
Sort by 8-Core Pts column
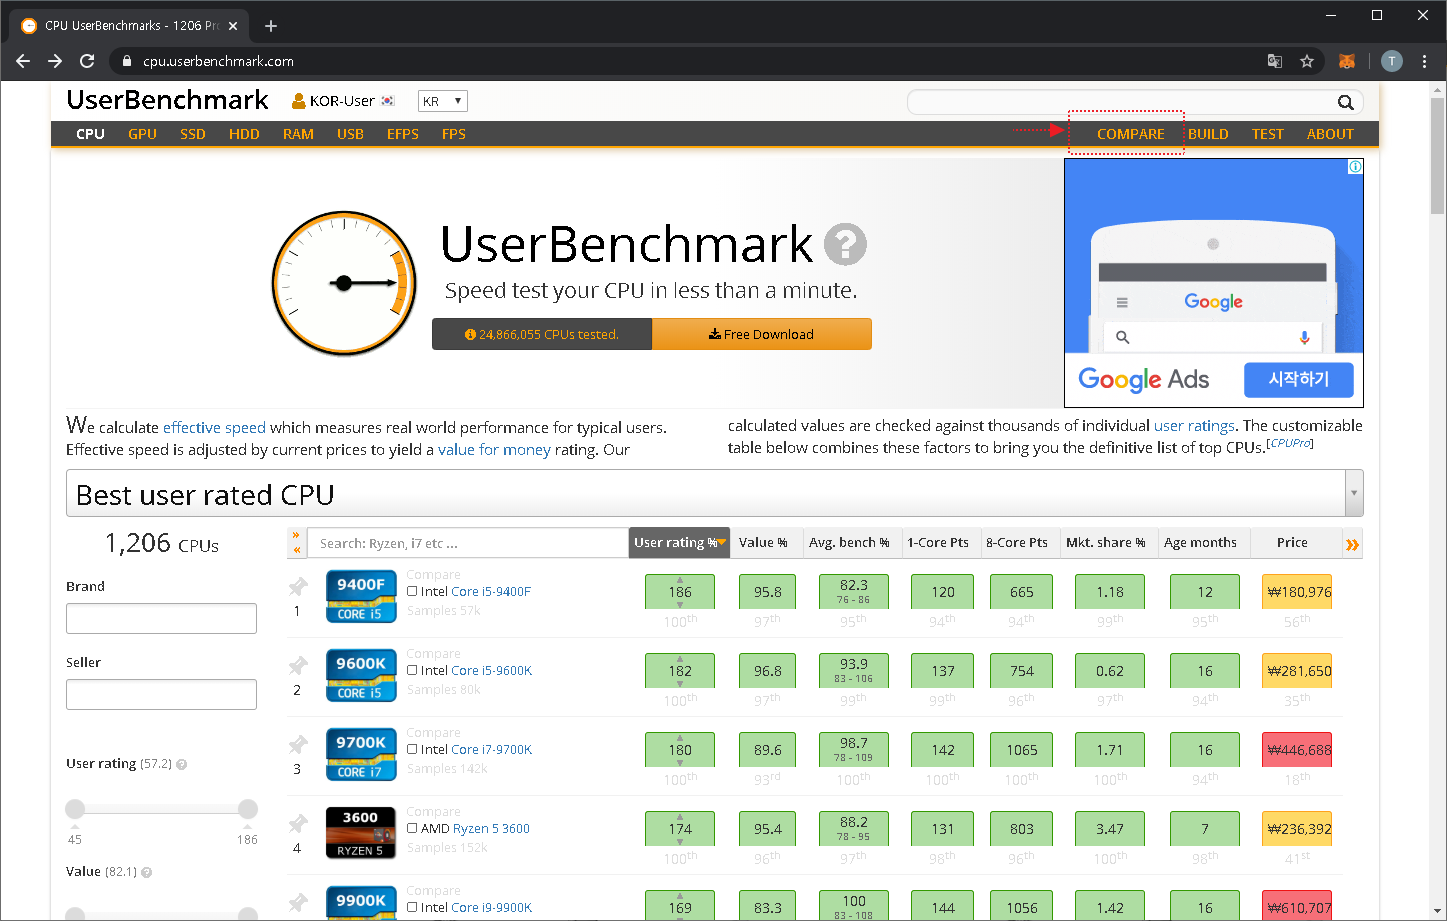pos(1017,542)
